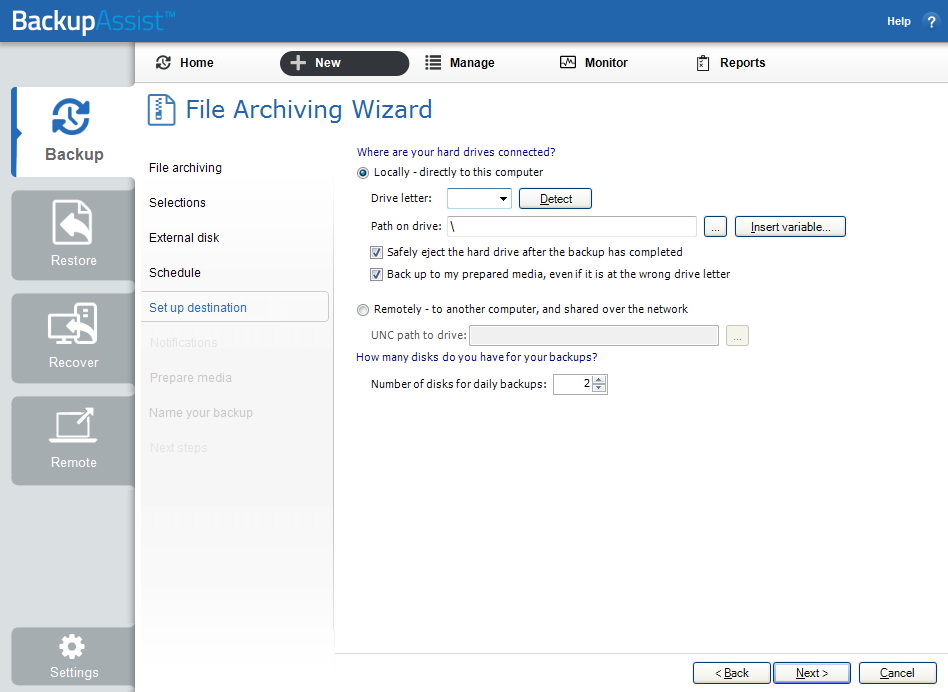Cancel the File Archiving Wizard
This screenshot has width=948, height=692.
click(x=897, y=673)
